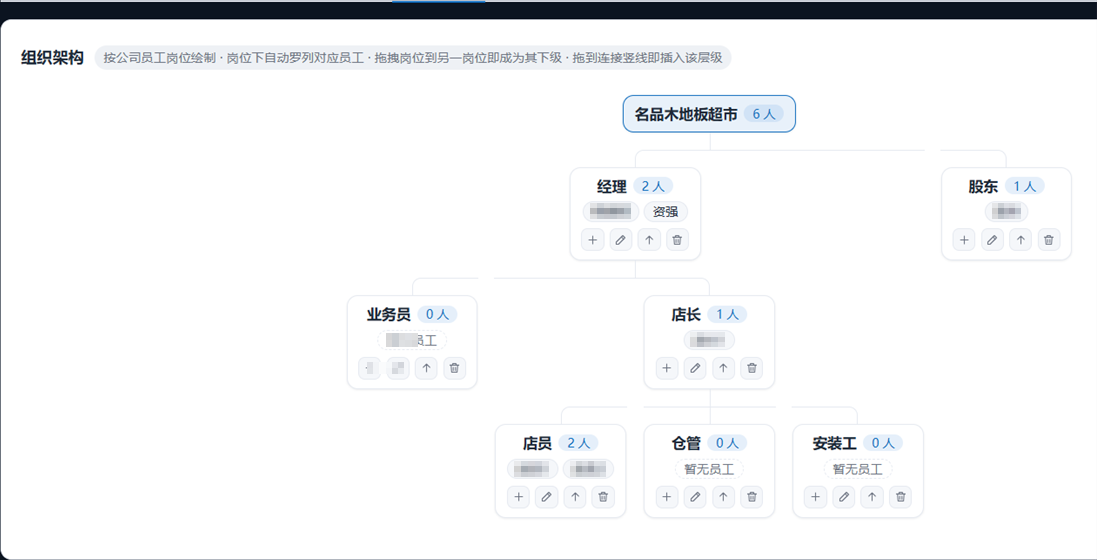Edit the 经理 position with pencil icon
This screenshot has height=560, width=1097.
(621, 240)
